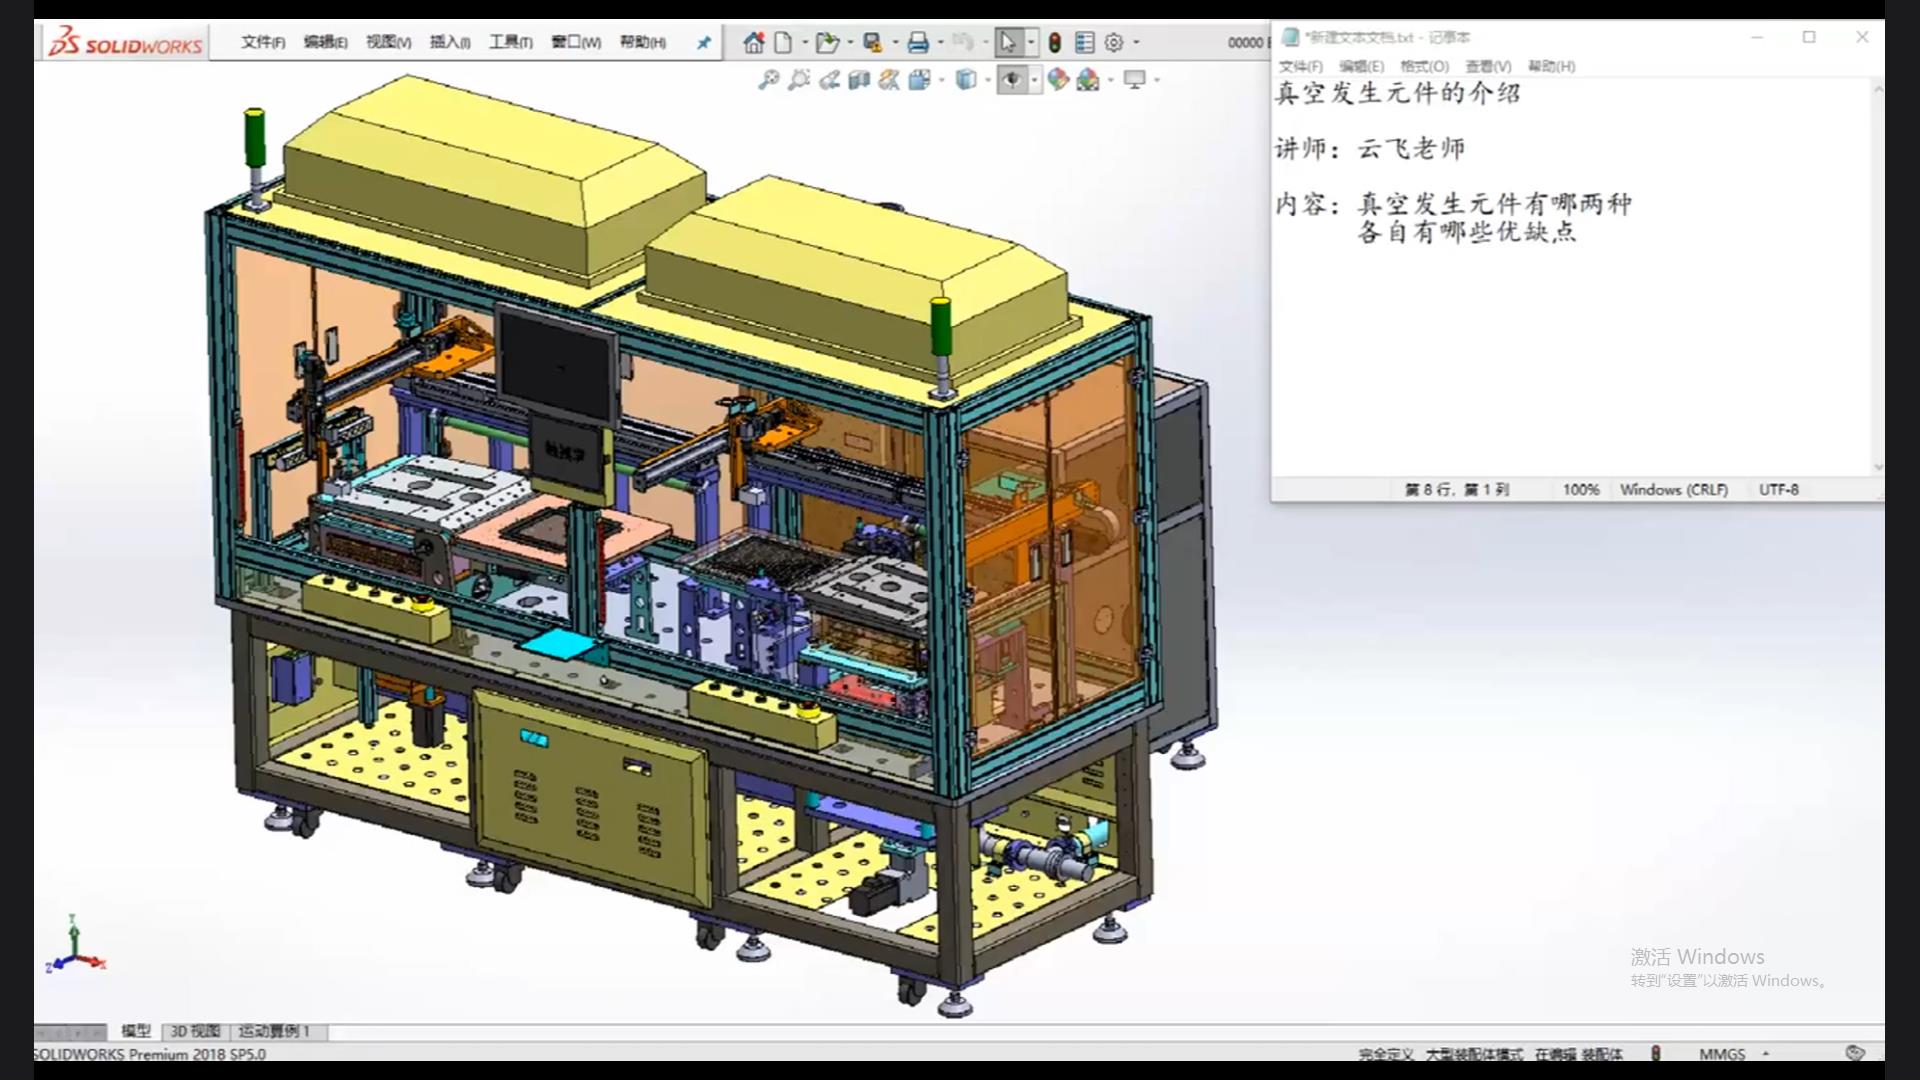Click the Notepad document icon in title bar
The width and height of the screenshot is (1920, 1080).
coord(1290,37)
